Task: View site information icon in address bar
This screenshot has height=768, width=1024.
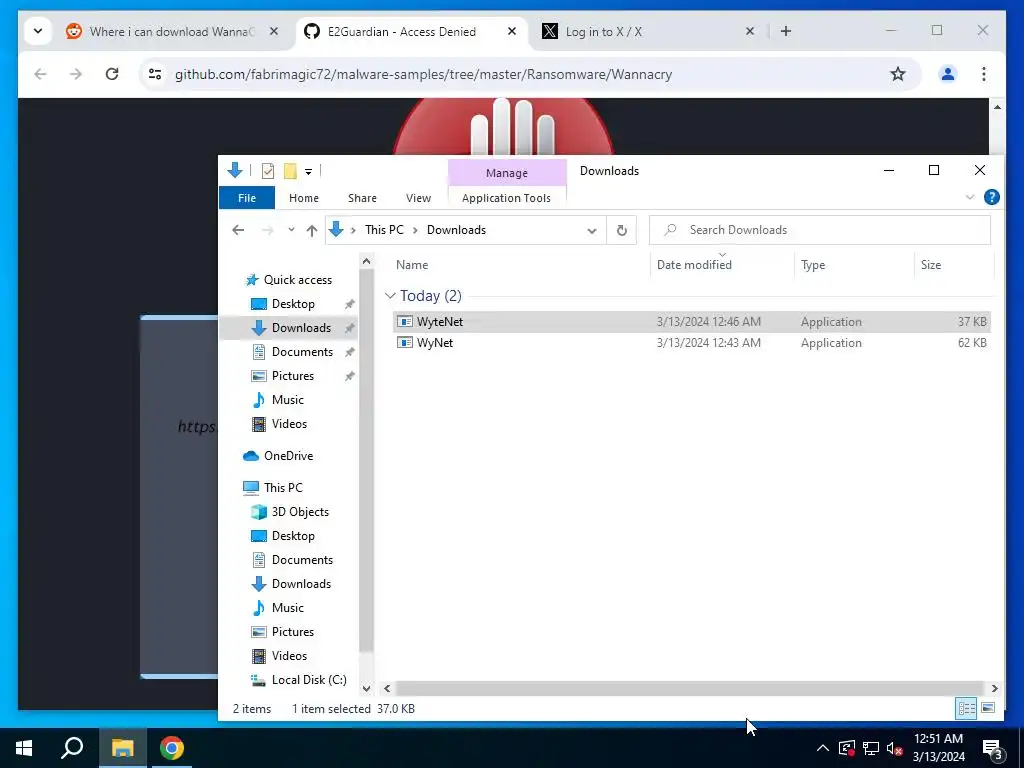Action: pyautogui.click(x=155, y=74)
